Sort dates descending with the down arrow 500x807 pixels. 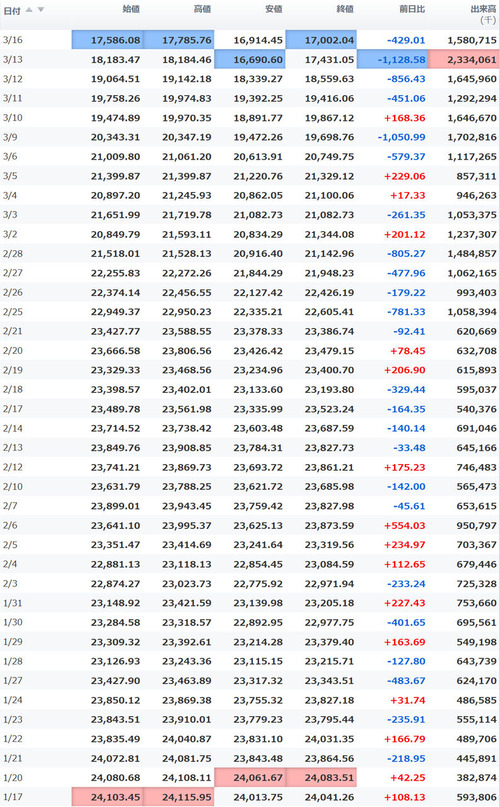[x=41, y=10]
